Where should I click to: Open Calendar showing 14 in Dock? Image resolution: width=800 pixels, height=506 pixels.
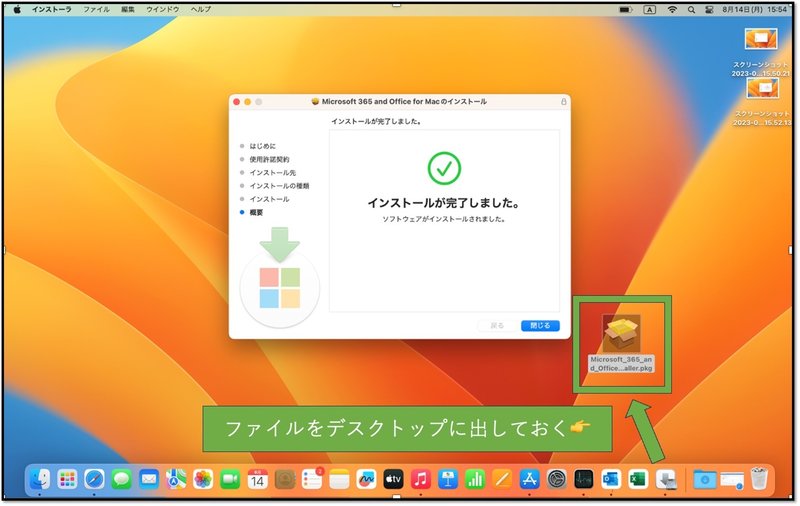point(258,479)
